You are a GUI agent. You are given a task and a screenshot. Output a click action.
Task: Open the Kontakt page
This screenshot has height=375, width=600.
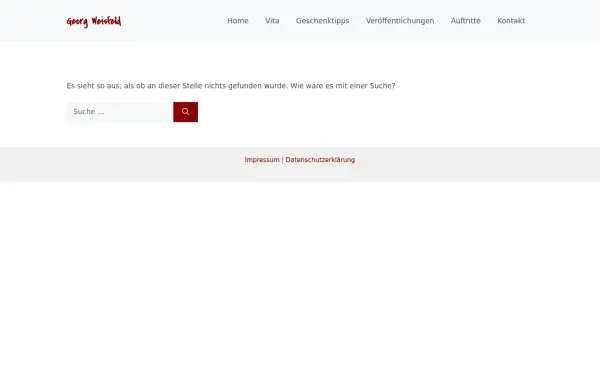(x=511, y=21)
